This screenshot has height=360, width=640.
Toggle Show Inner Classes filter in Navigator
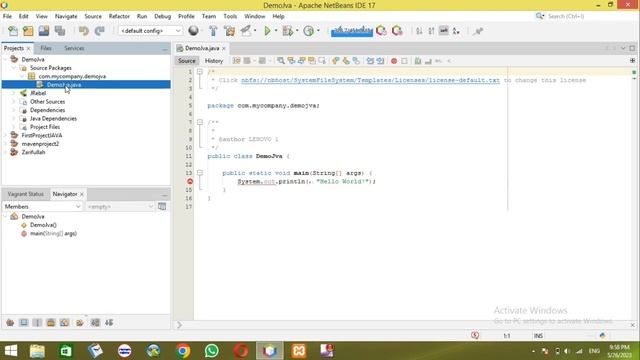point(64,322)
